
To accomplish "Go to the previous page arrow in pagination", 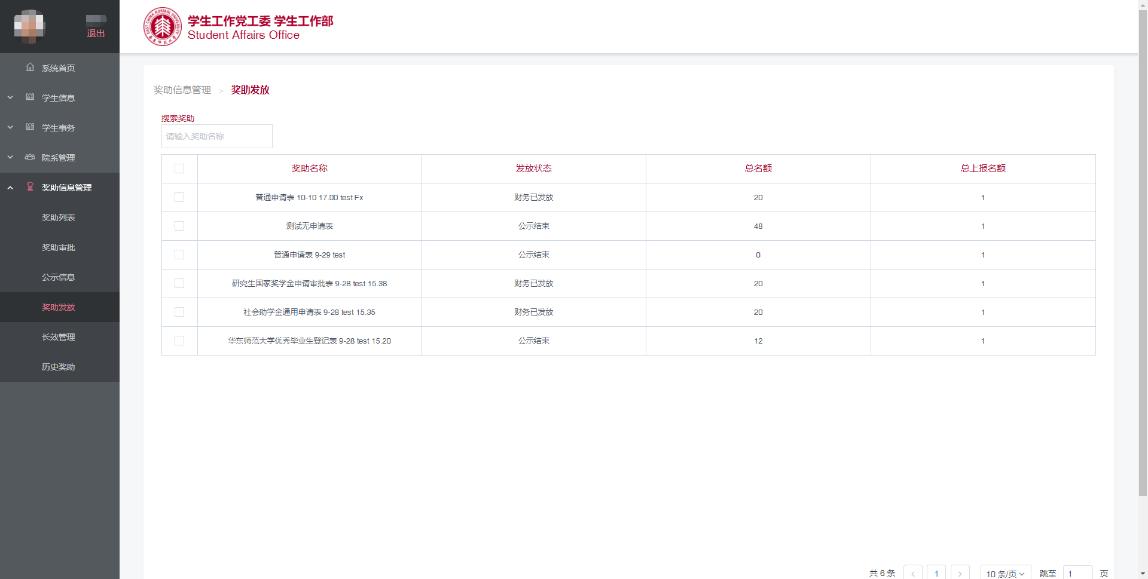I will coord(913,574).
